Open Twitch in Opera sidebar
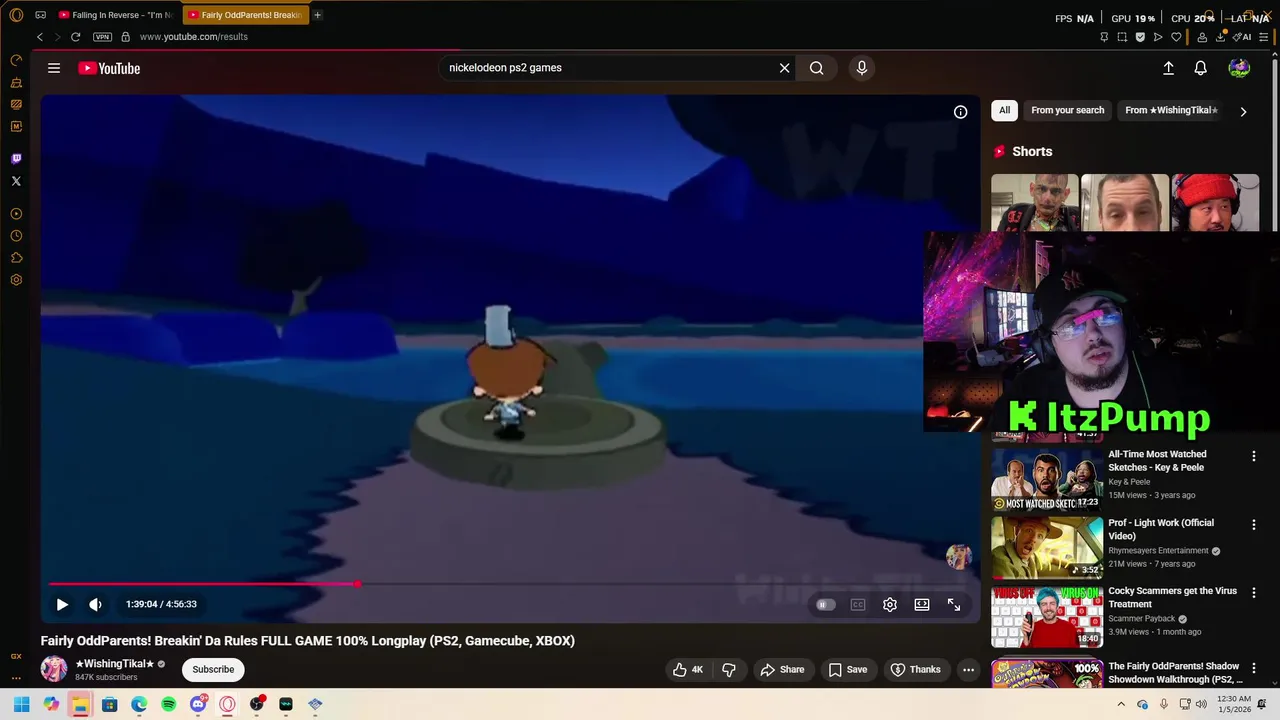This screenshot has width=1280, height=720. (x=16, y=159)
